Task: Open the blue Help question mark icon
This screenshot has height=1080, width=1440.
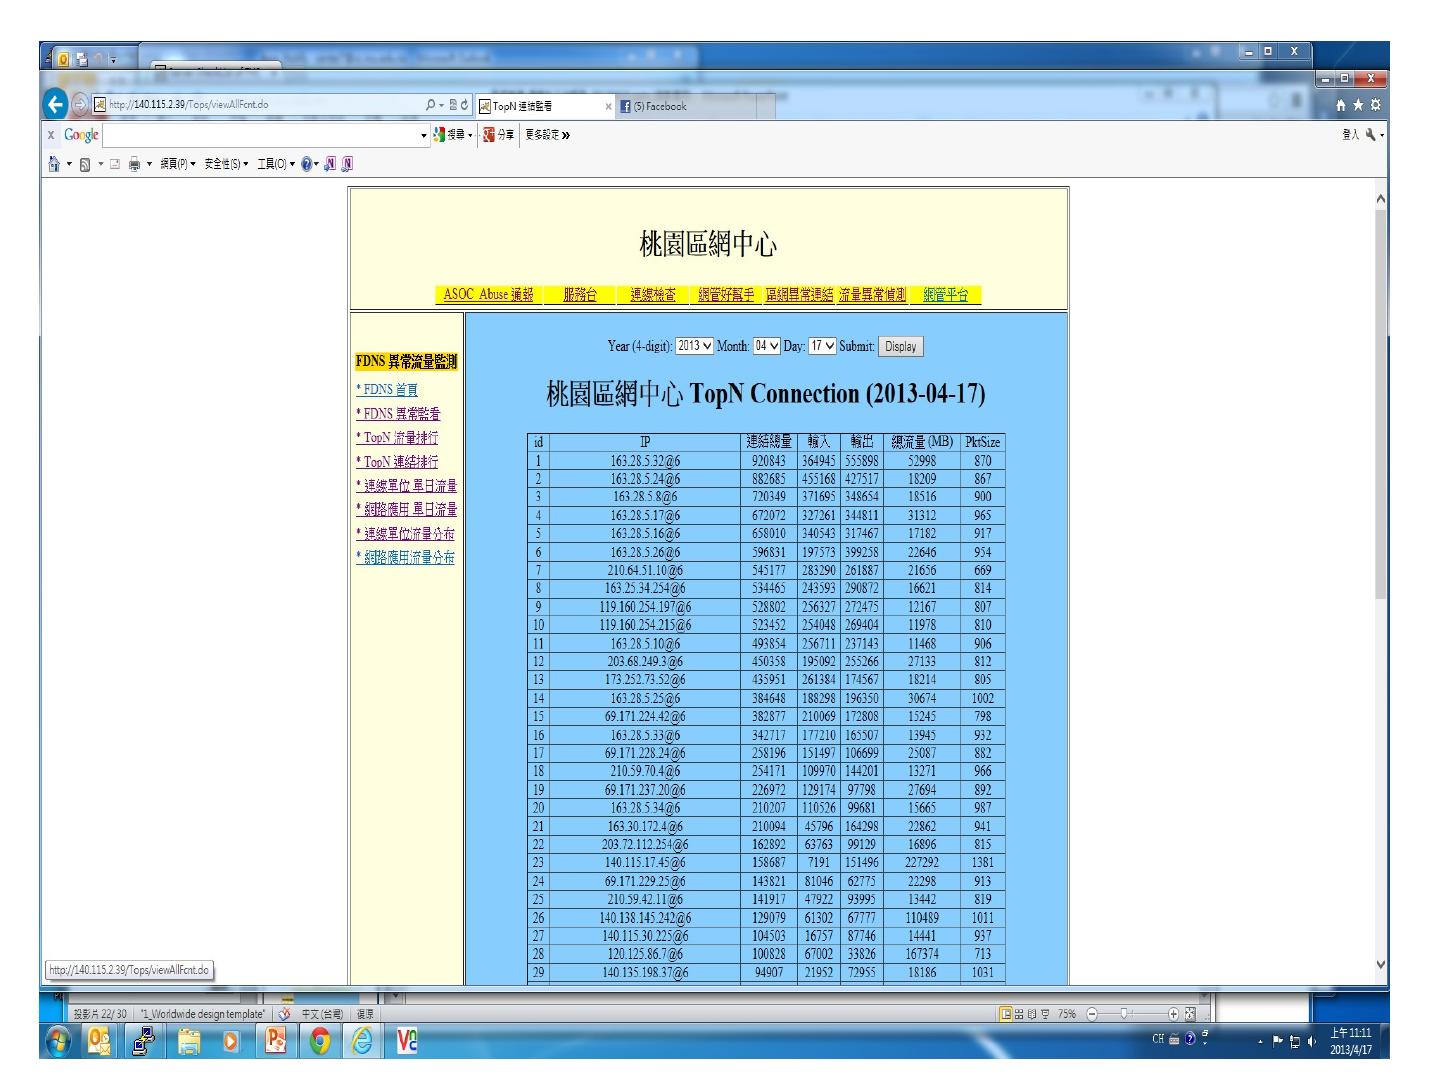Action: (307, 164)
